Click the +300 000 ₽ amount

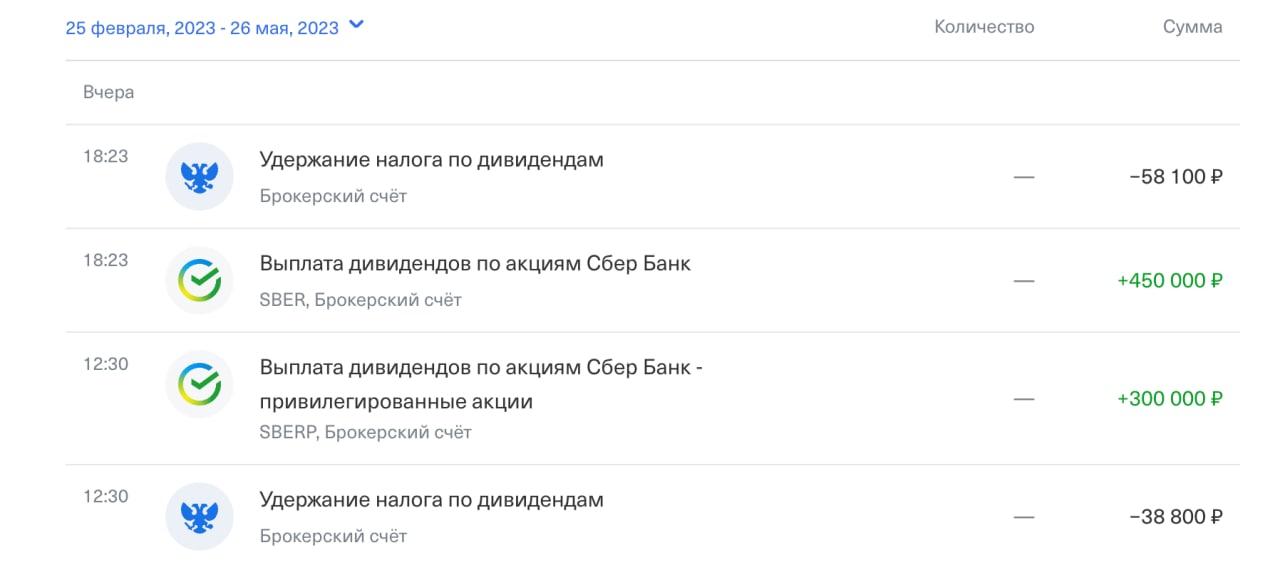tap(1170, 399)
